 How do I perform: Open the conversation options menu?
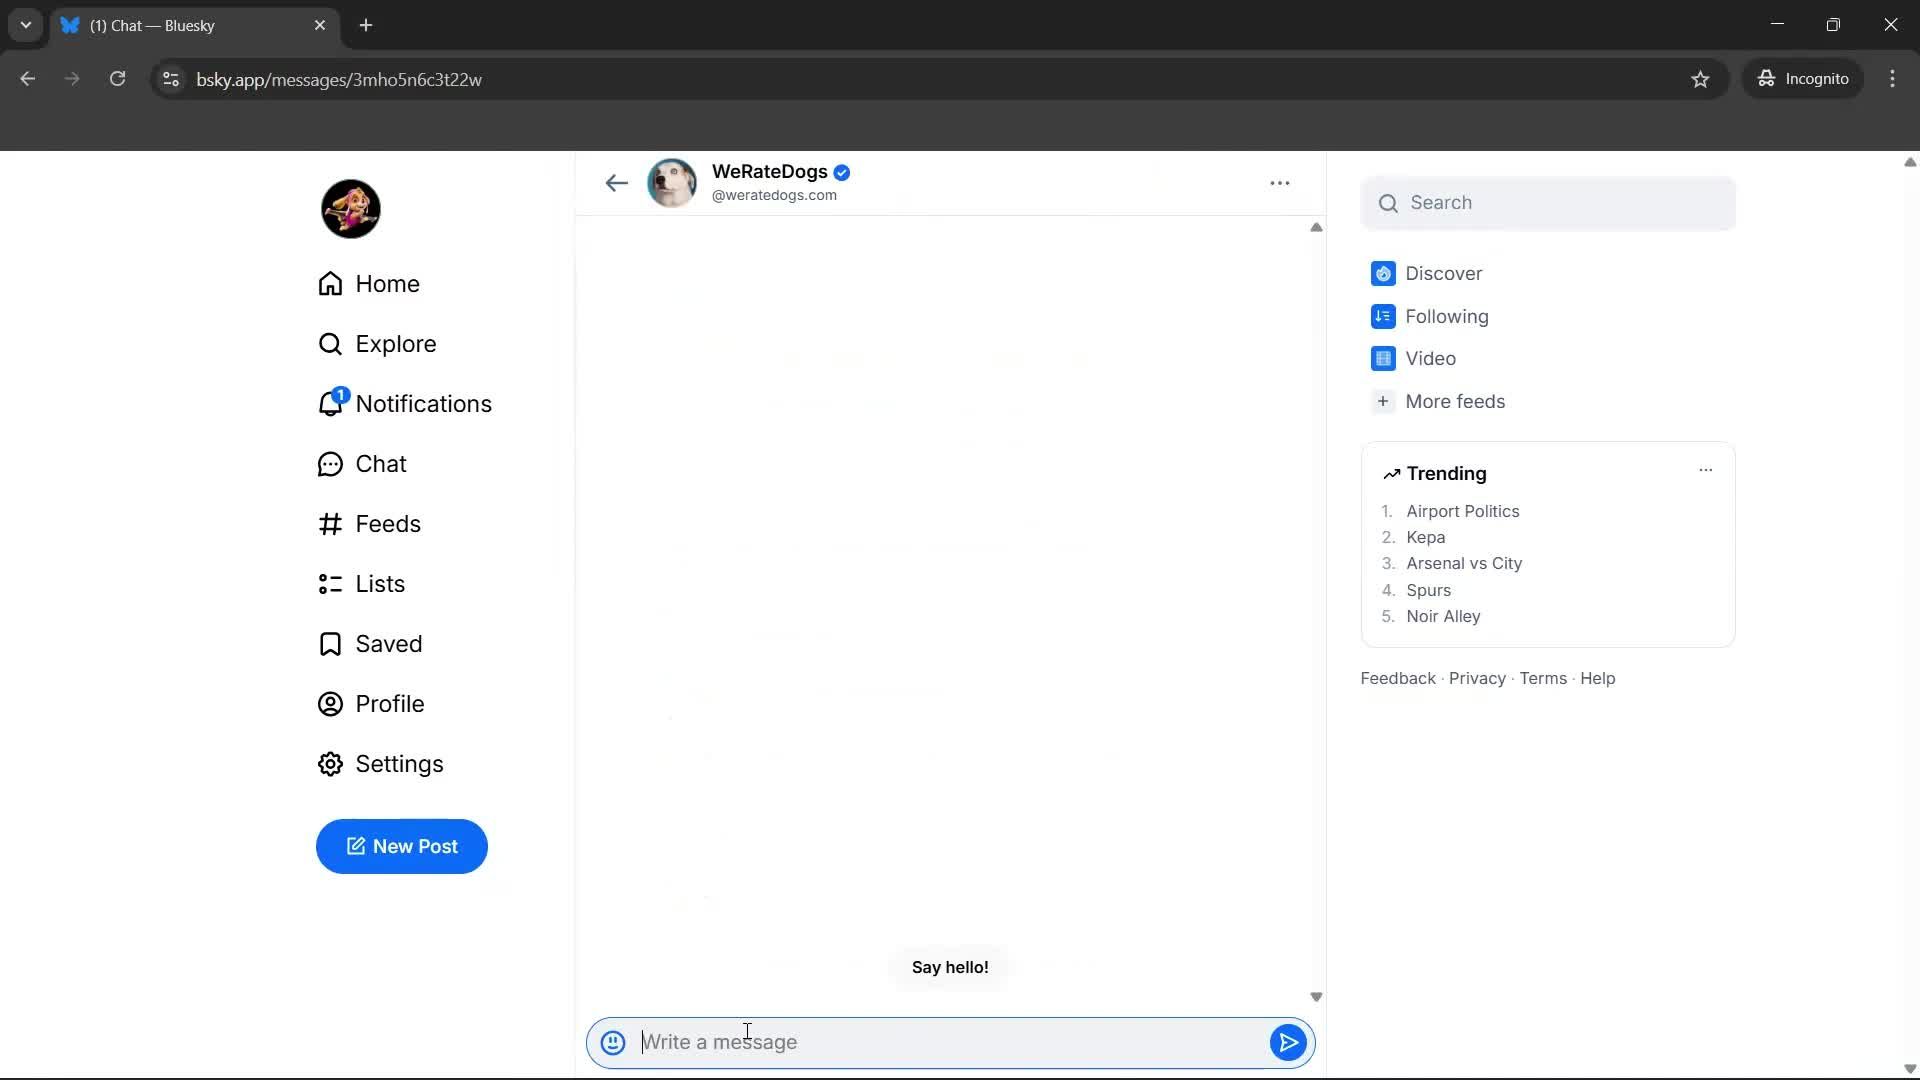[1281, 182]
